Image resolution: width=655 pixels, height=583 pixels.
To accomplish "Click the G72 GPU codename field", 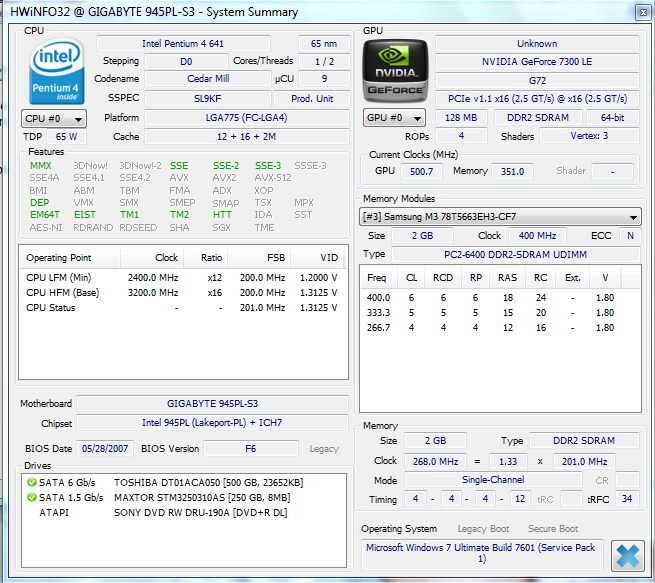I will pyautogui.click(x=537, y=81).
